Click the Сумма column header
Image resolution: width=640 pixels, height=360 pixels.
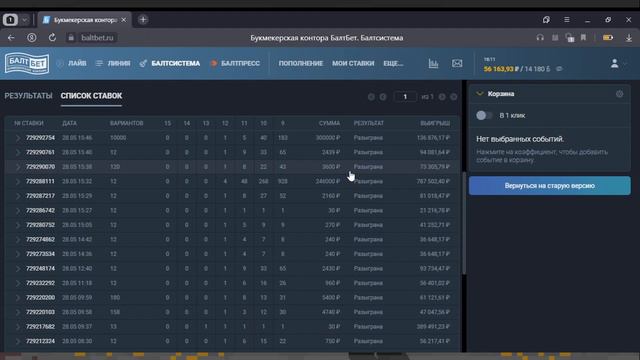tap(329, 123)
